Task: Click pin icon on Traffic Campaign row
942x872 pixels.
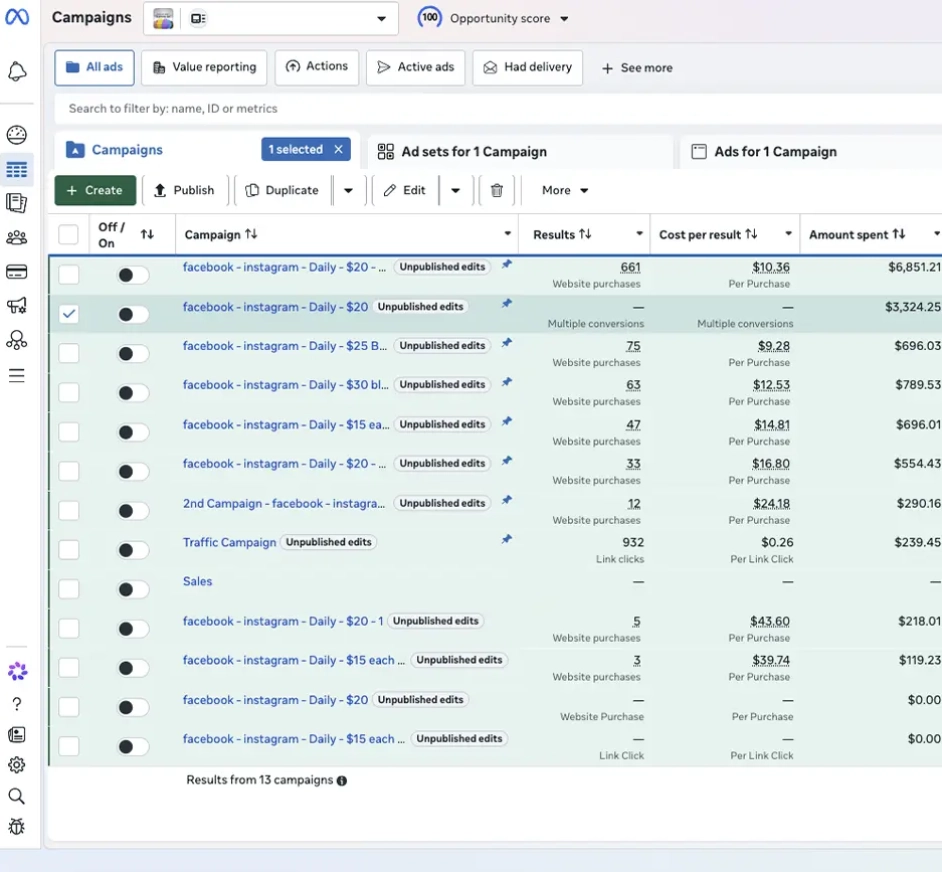Action: (507, 539)
